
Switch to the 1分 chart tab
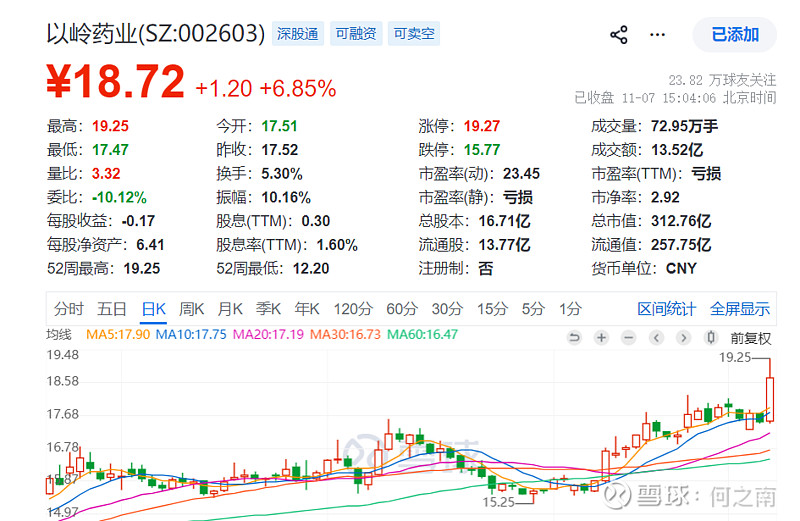click(570, 309)
